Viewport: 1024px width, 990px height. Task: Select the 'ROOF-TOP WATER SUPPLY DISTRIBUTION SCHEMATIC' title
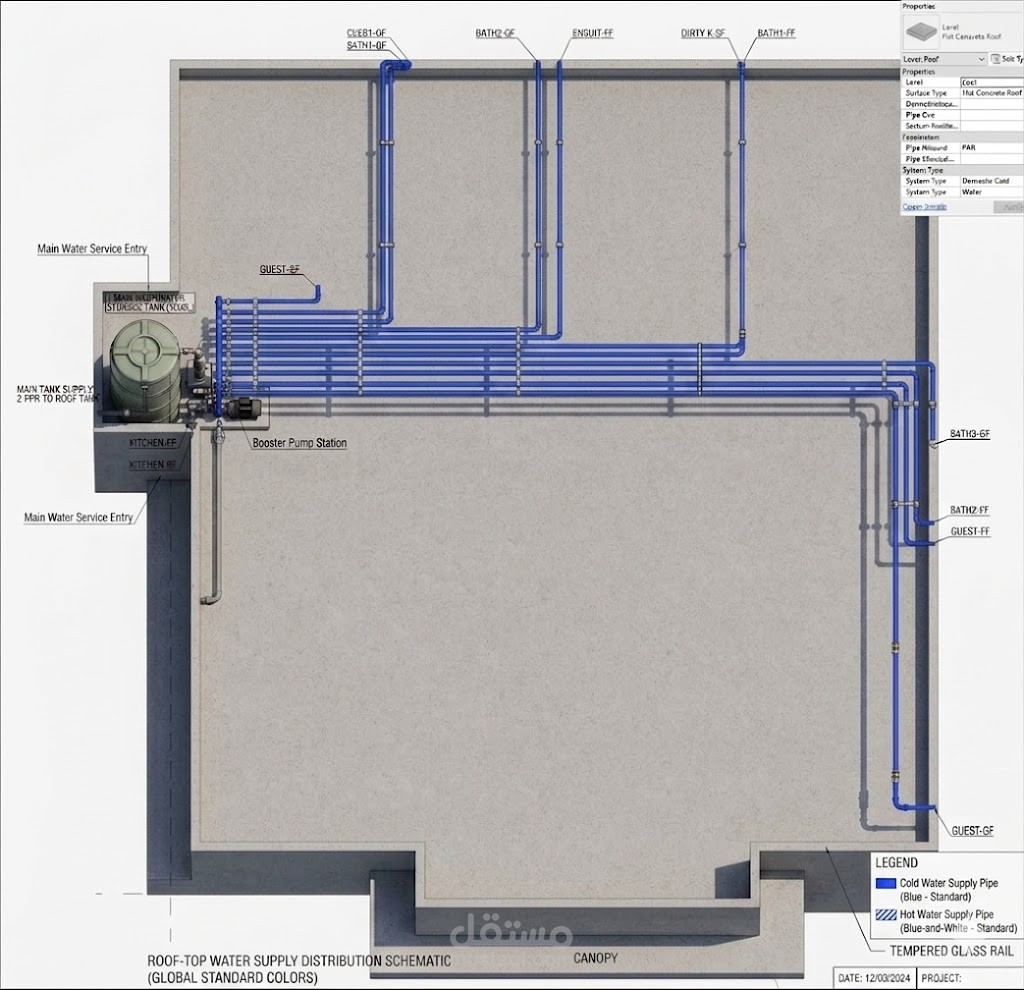click(x=299, y=961)
